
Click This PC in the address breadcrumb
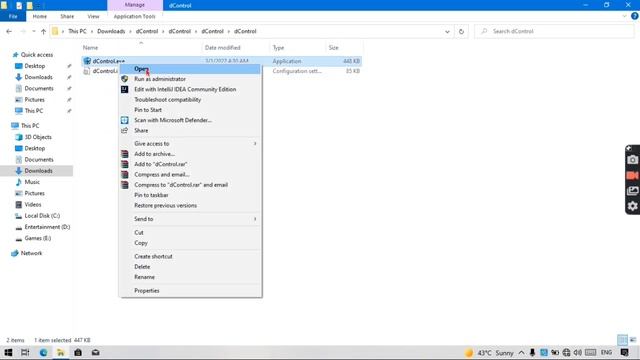tap(77, 31)
